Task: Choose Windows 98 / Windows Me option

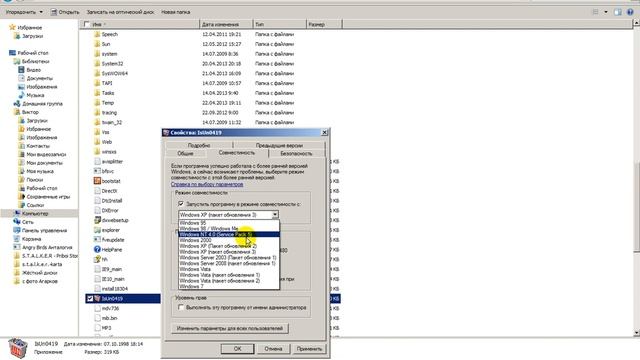Action: 229,229
